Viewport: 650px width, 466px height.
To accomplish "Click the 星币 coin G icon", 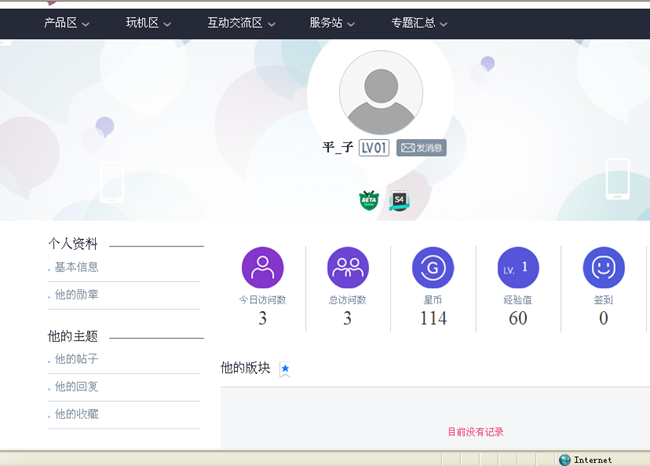I will 433,268.
